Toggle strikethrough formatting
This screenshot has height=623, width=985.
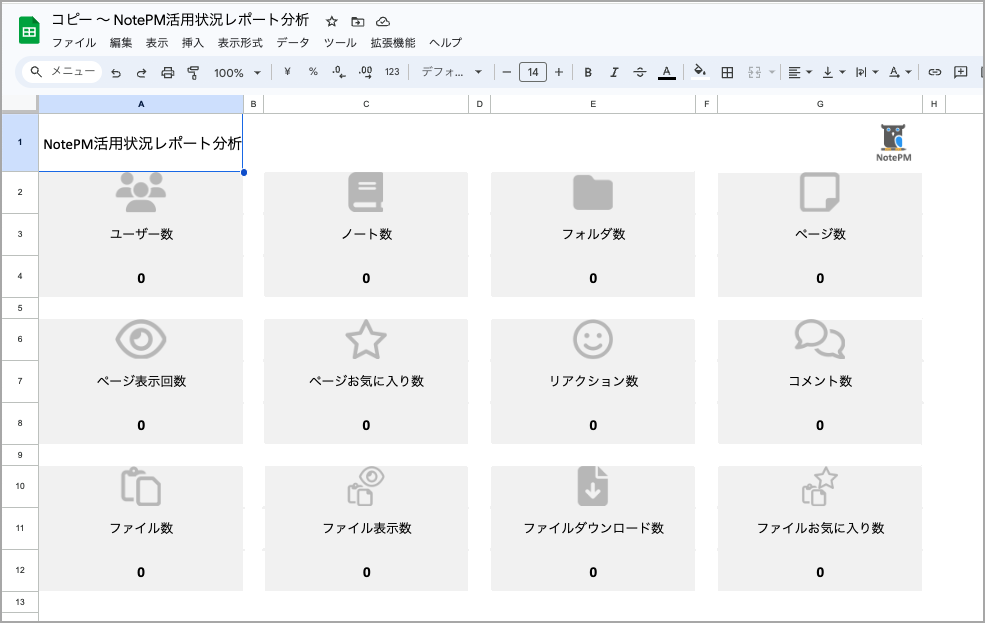click(x=639, y=72)
